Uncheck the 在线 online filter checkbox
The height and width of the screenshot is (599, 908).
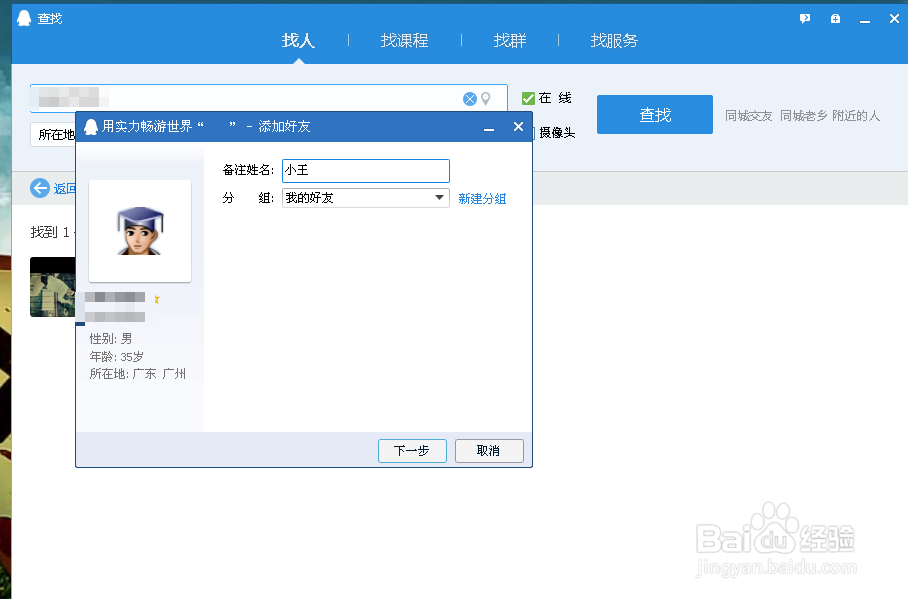point(528,98)
